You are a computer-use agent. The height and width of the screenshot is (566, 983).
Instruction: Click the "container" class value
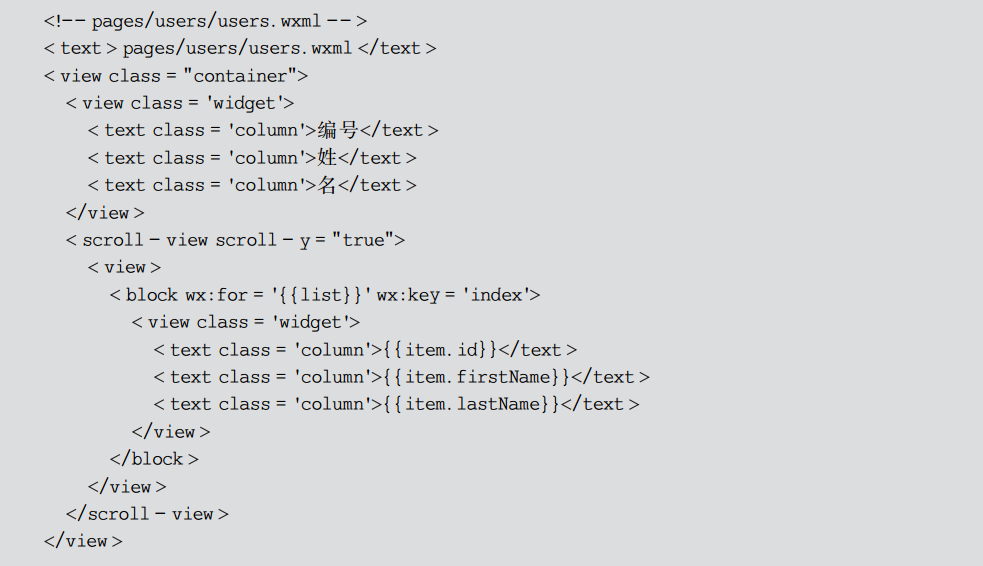click(x=245, y=76)
